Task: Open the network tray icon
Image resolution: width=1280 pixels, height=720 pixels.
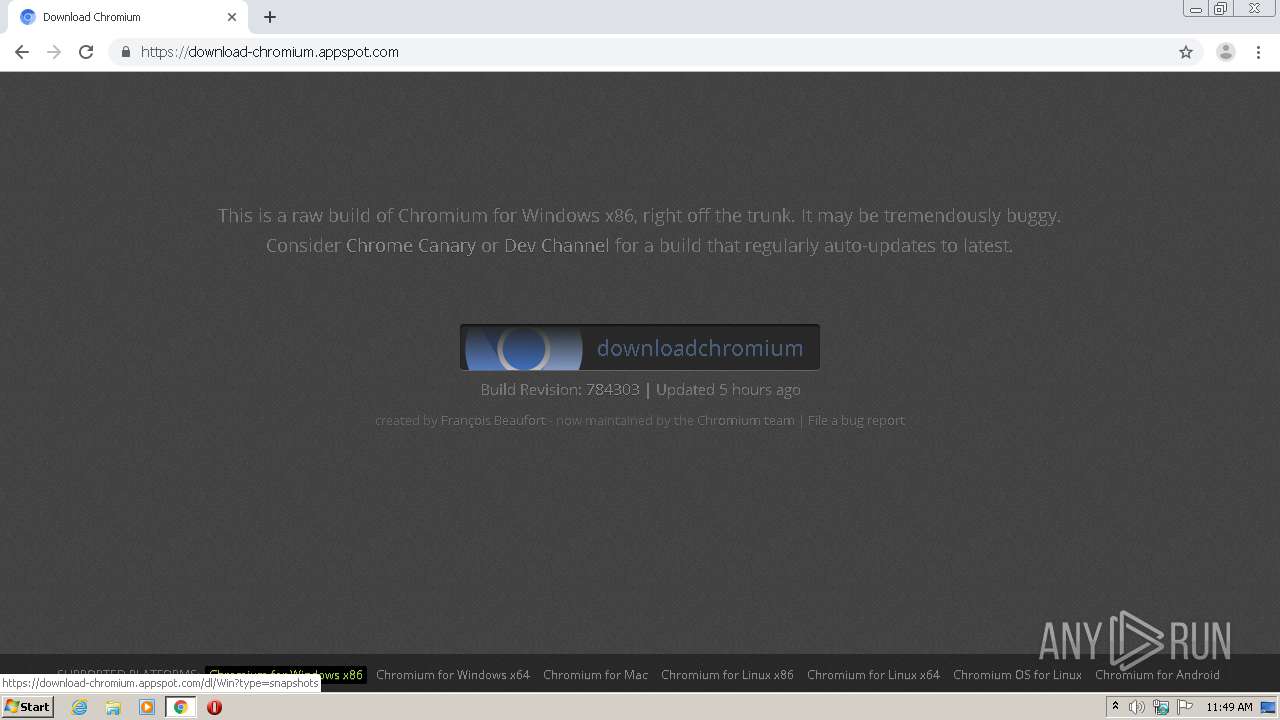Action: (1161, 707)
